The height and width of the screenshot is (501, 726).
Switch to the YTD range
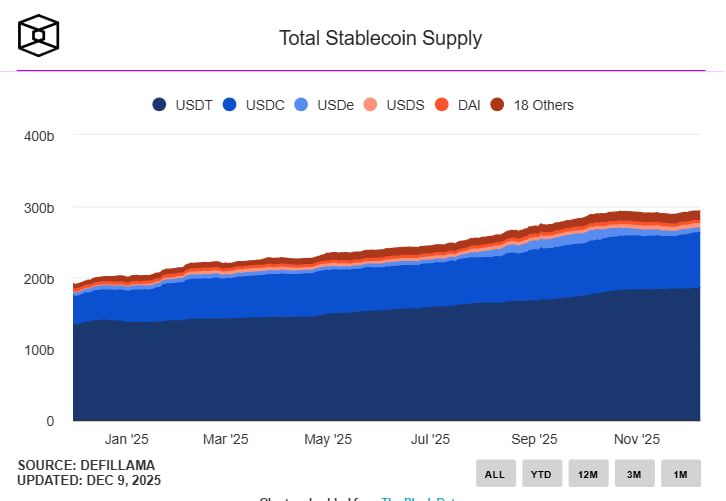pyautogui.click(x=541, y=473)
